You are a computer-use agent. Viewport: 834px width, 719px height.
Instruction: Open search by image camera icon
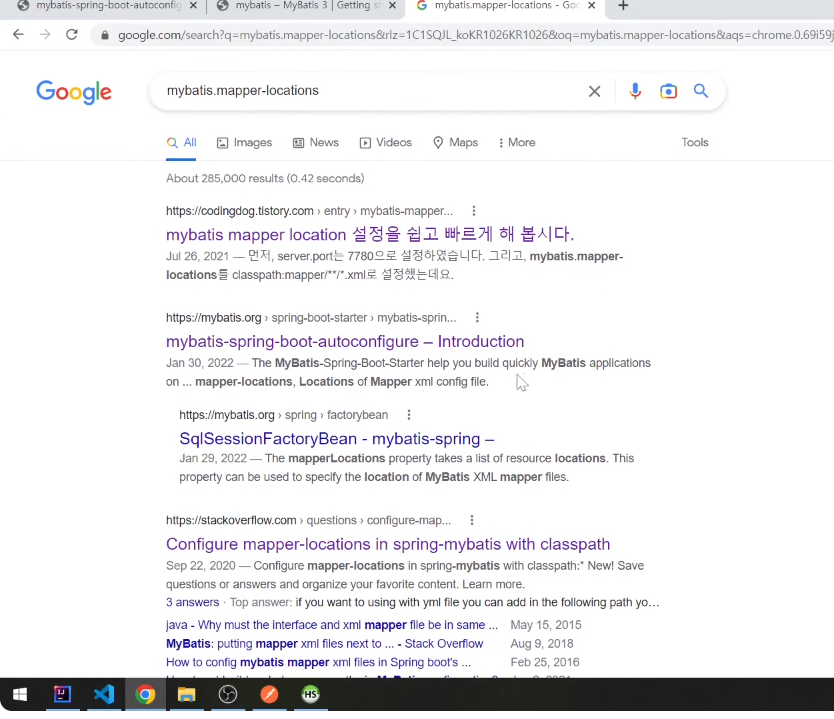click(x=669, y=91)
